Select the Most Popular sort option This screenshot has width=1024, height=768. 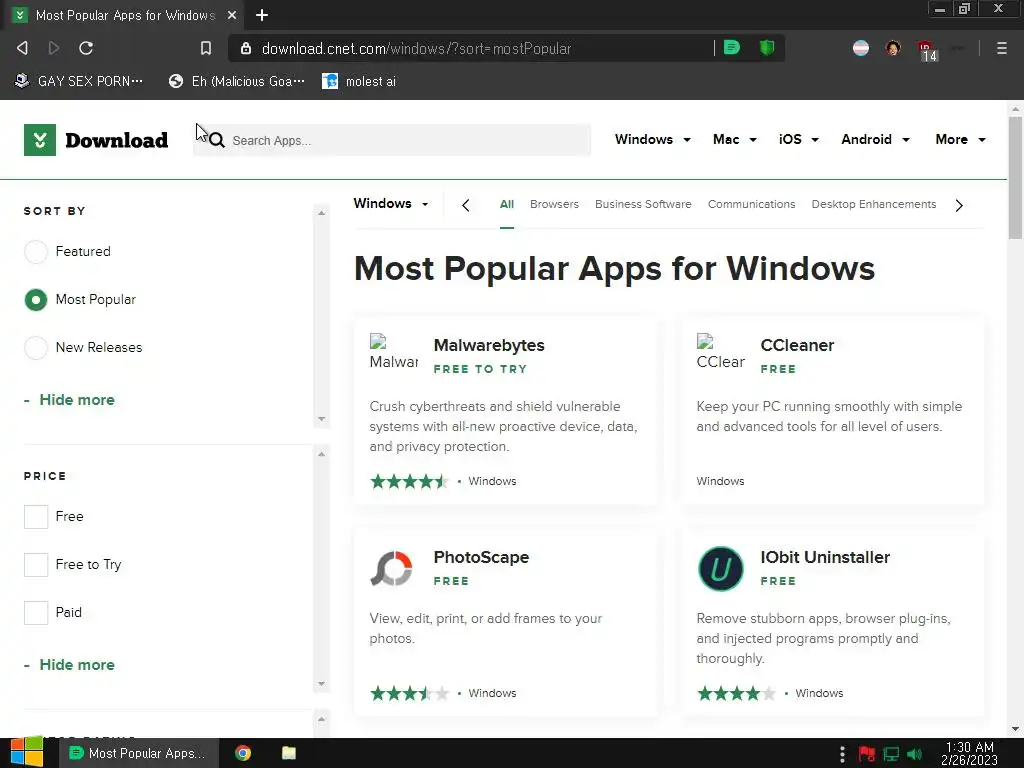[36, 300]
